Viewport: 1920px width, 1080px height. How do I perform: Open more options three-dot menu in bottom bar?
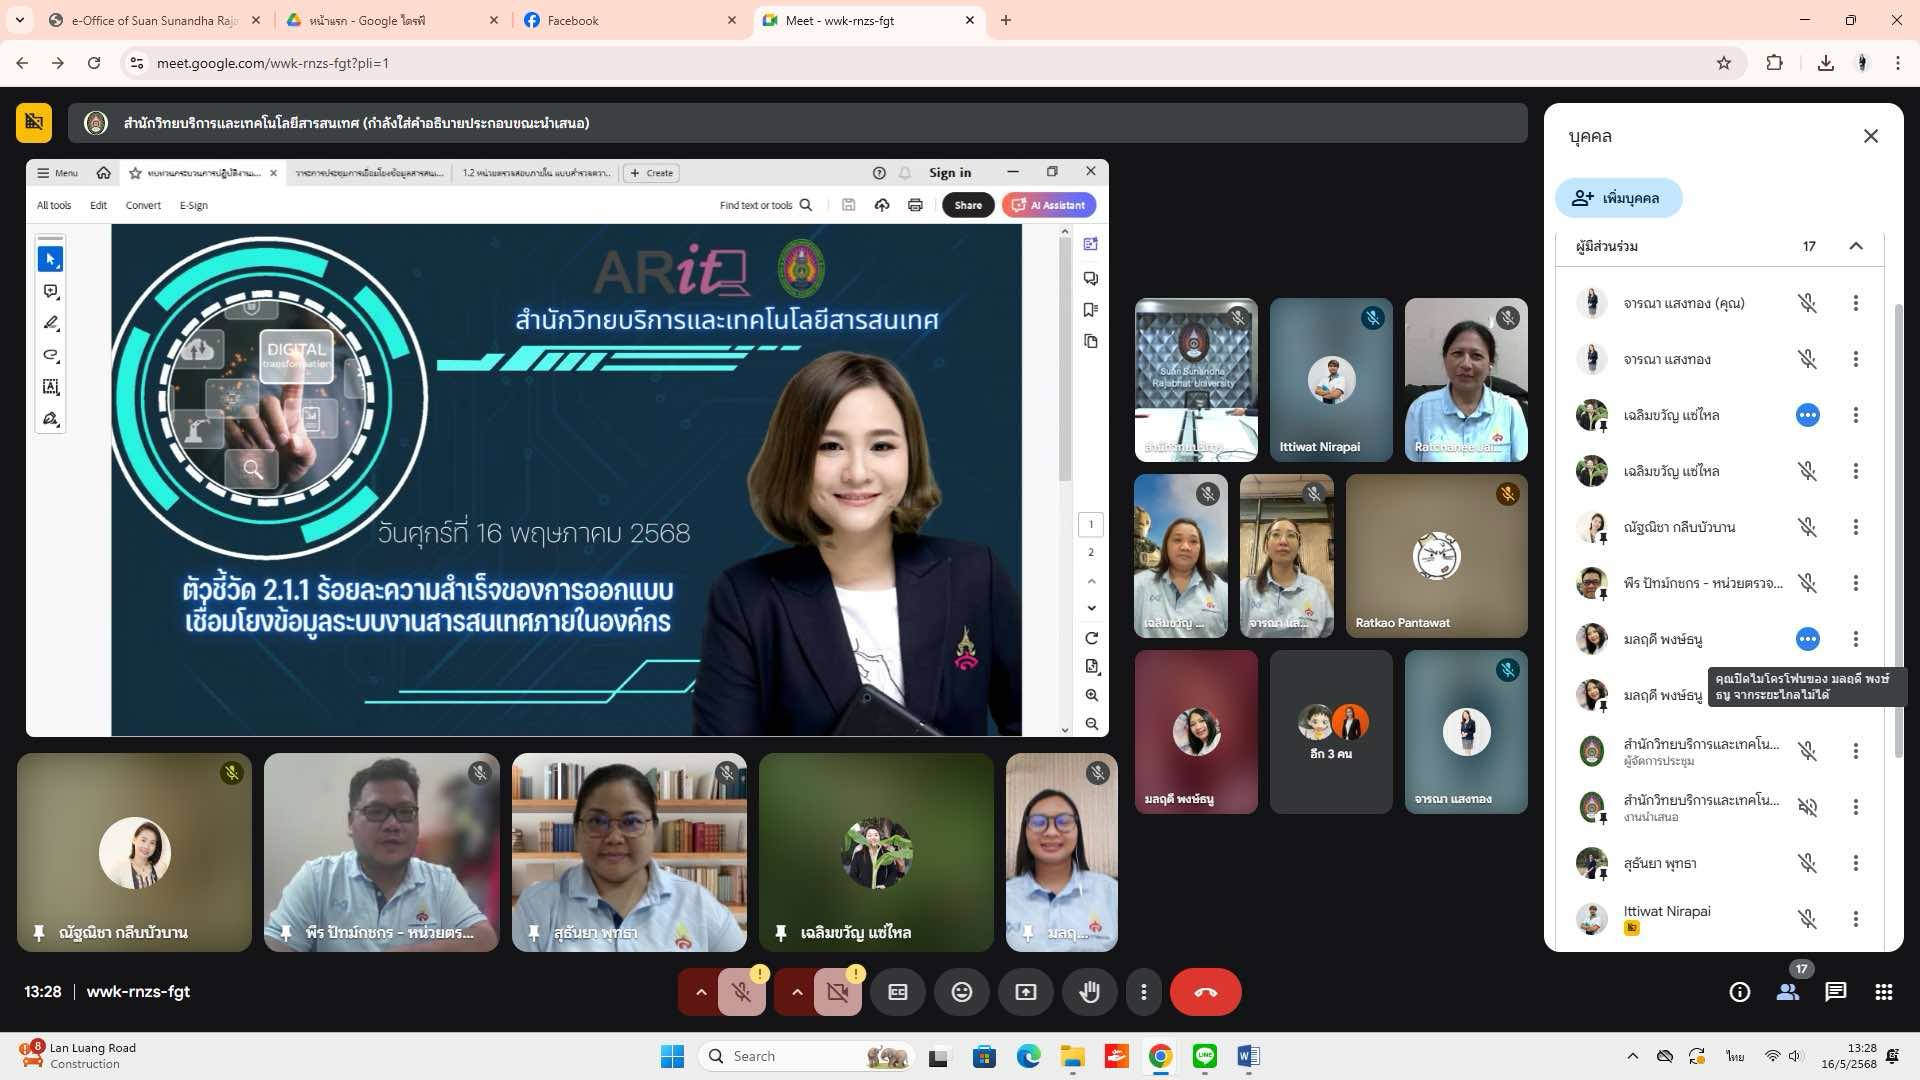1143,992
